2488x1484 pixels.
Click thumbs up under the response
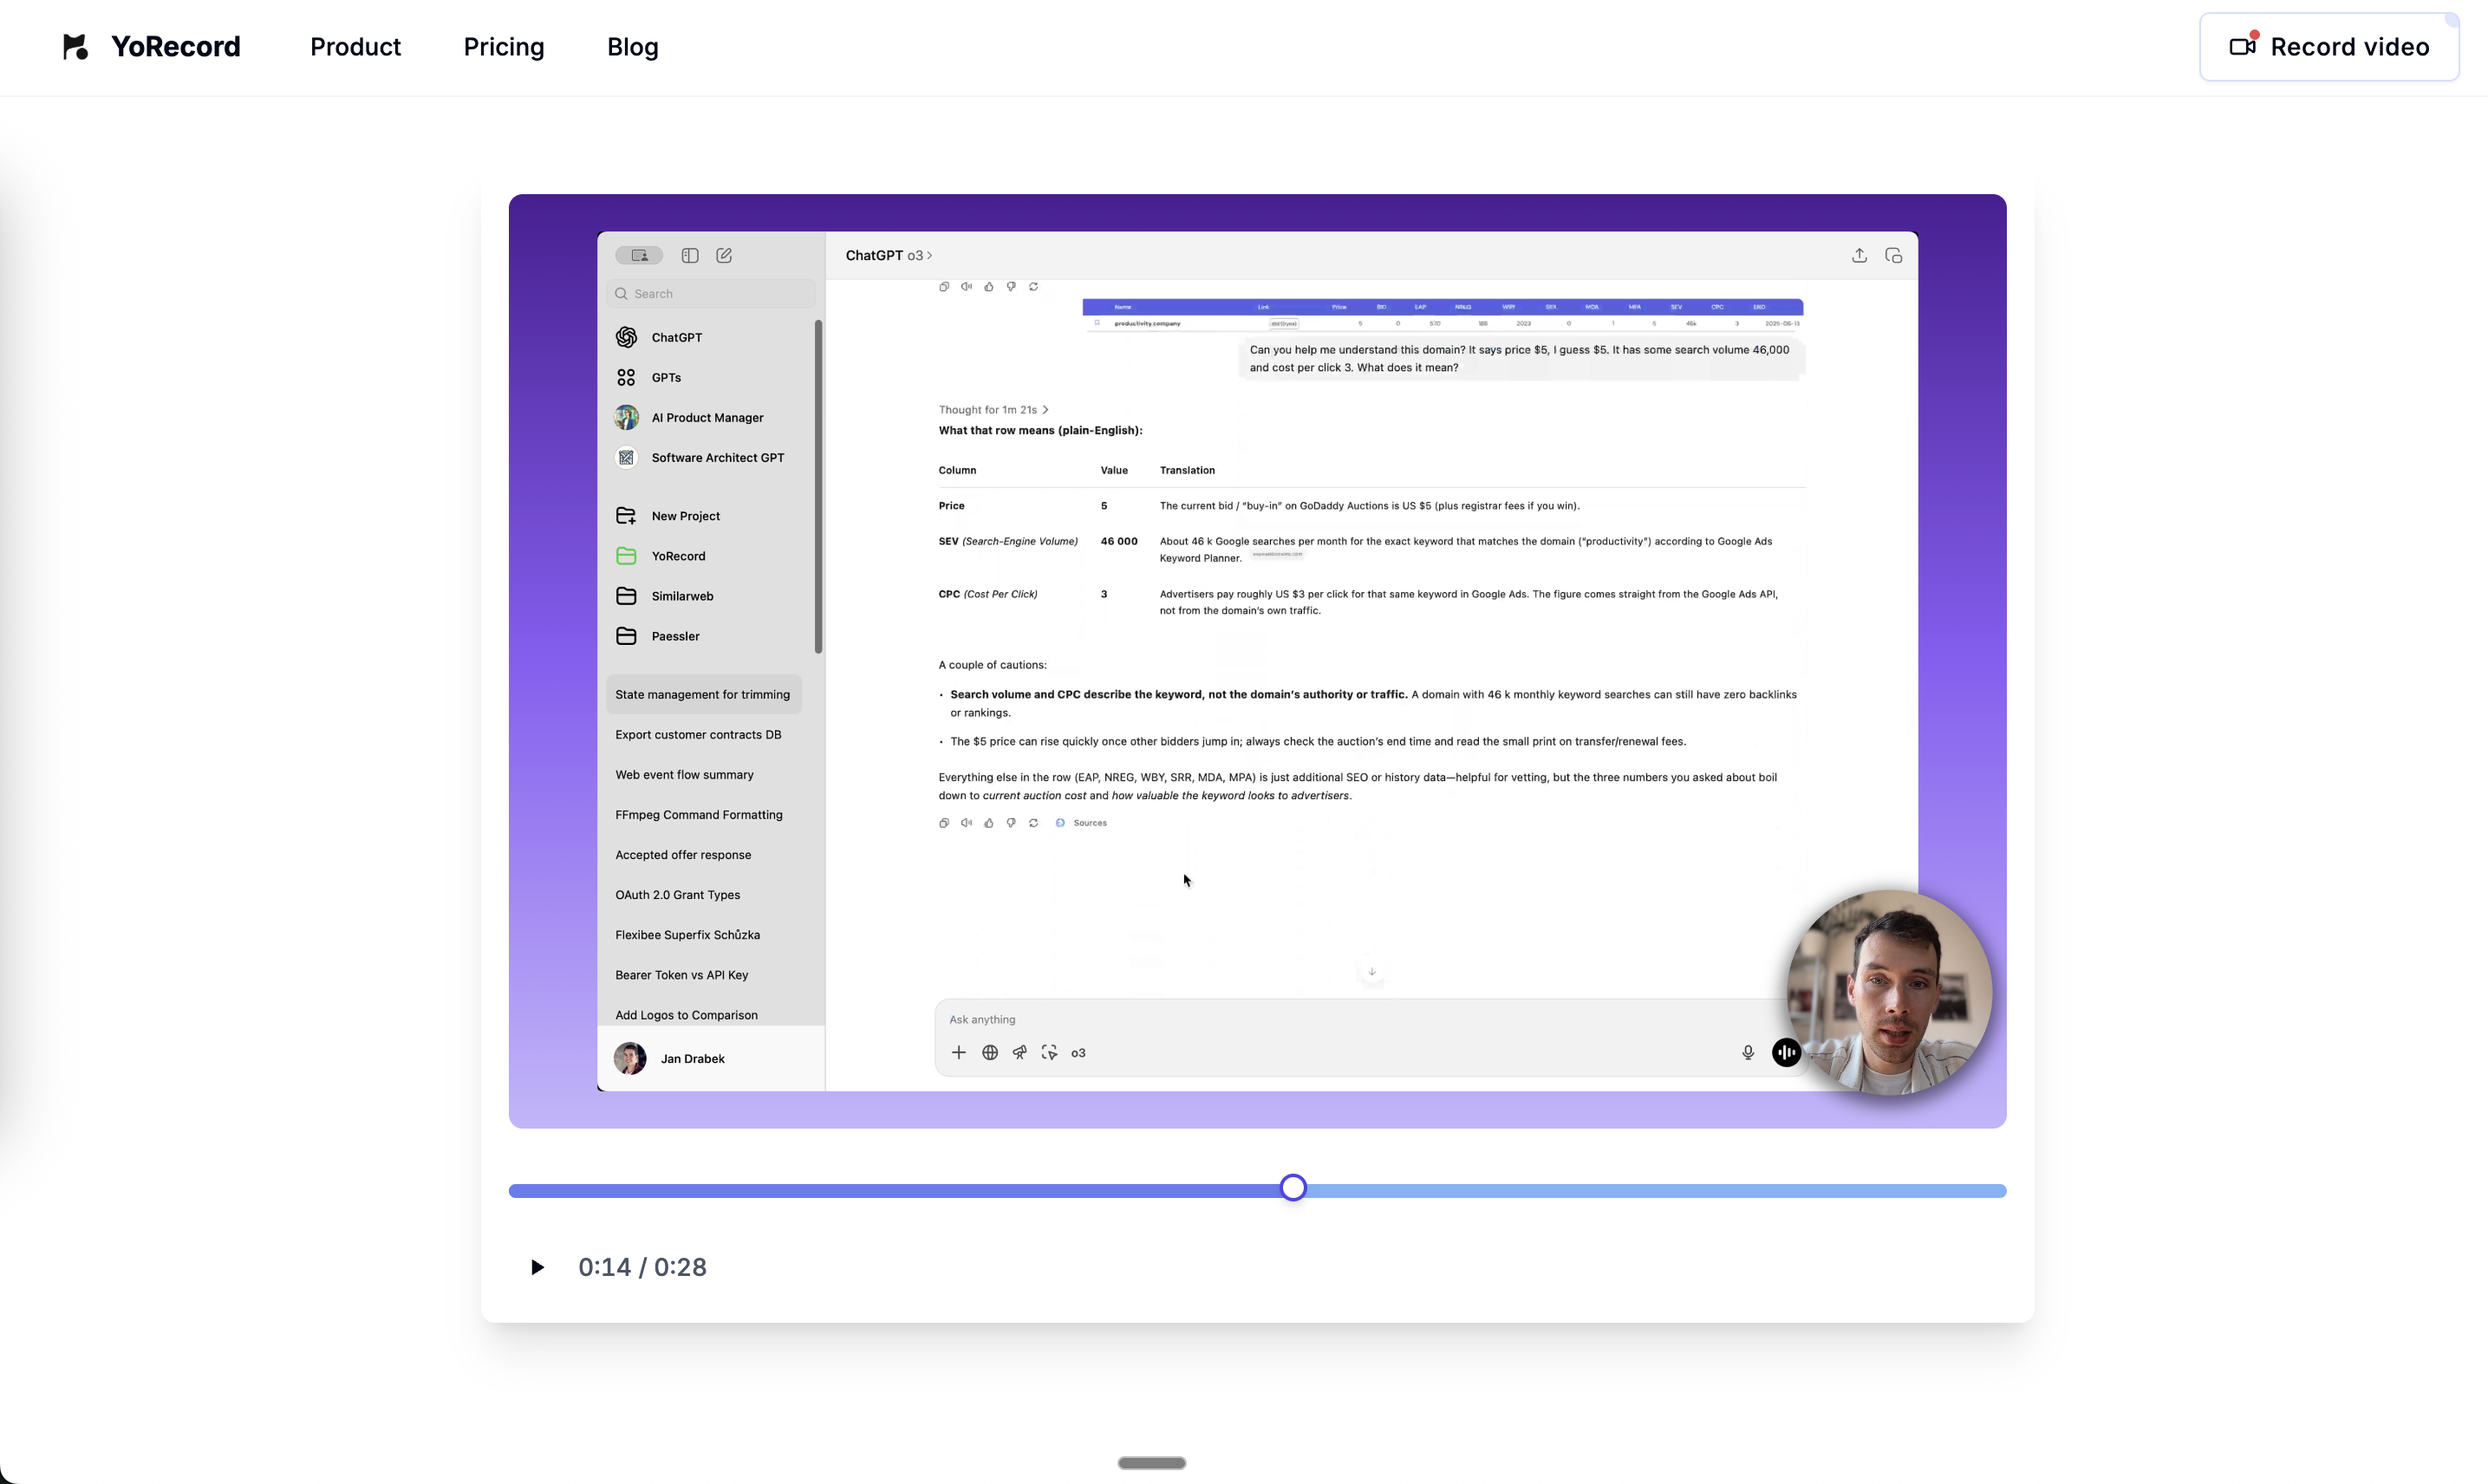989,823
